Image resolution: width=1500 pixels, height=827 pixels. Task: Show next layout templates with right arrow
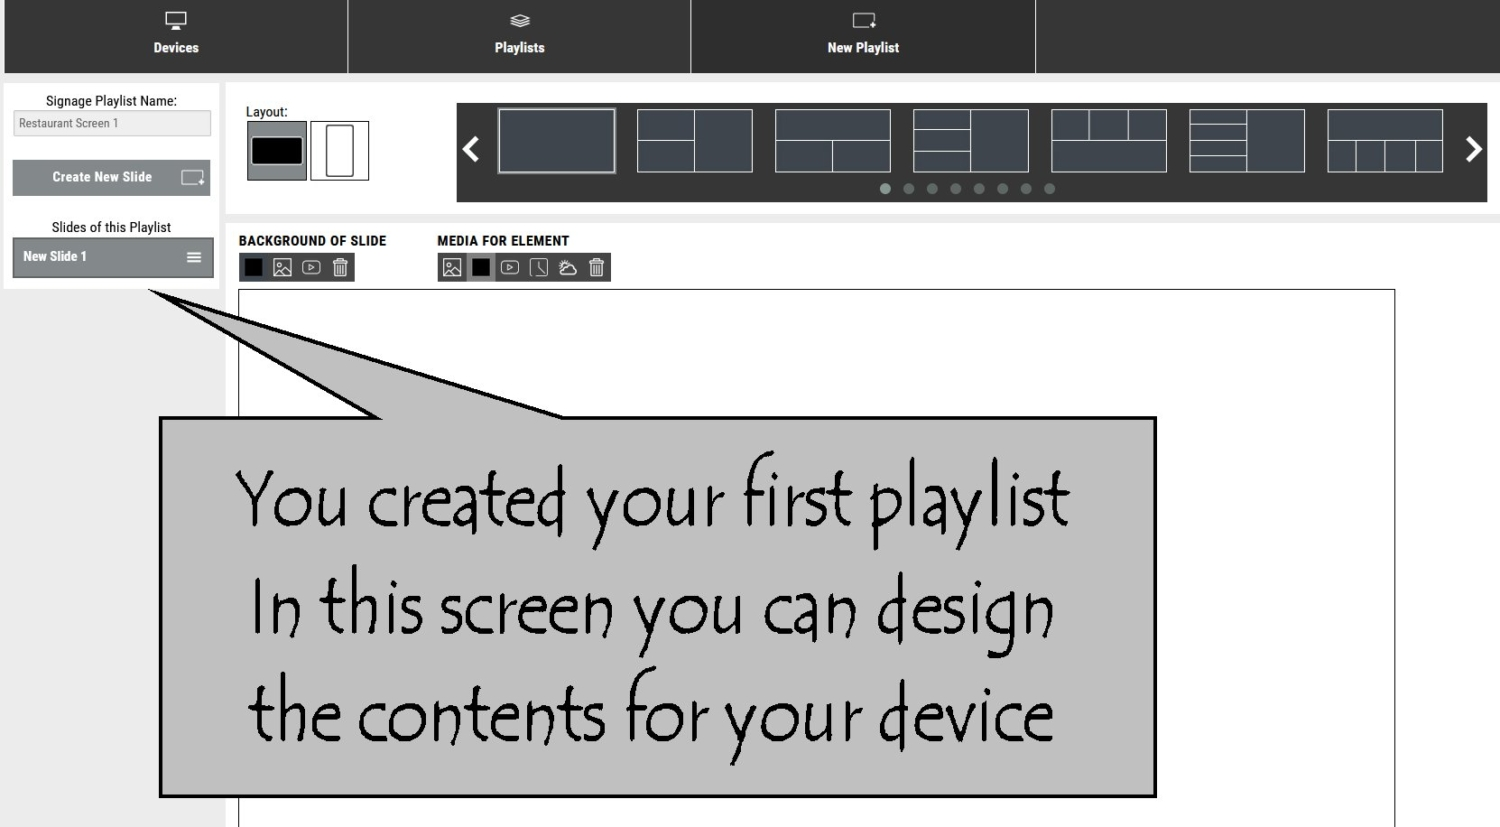tap(1473, 149)
